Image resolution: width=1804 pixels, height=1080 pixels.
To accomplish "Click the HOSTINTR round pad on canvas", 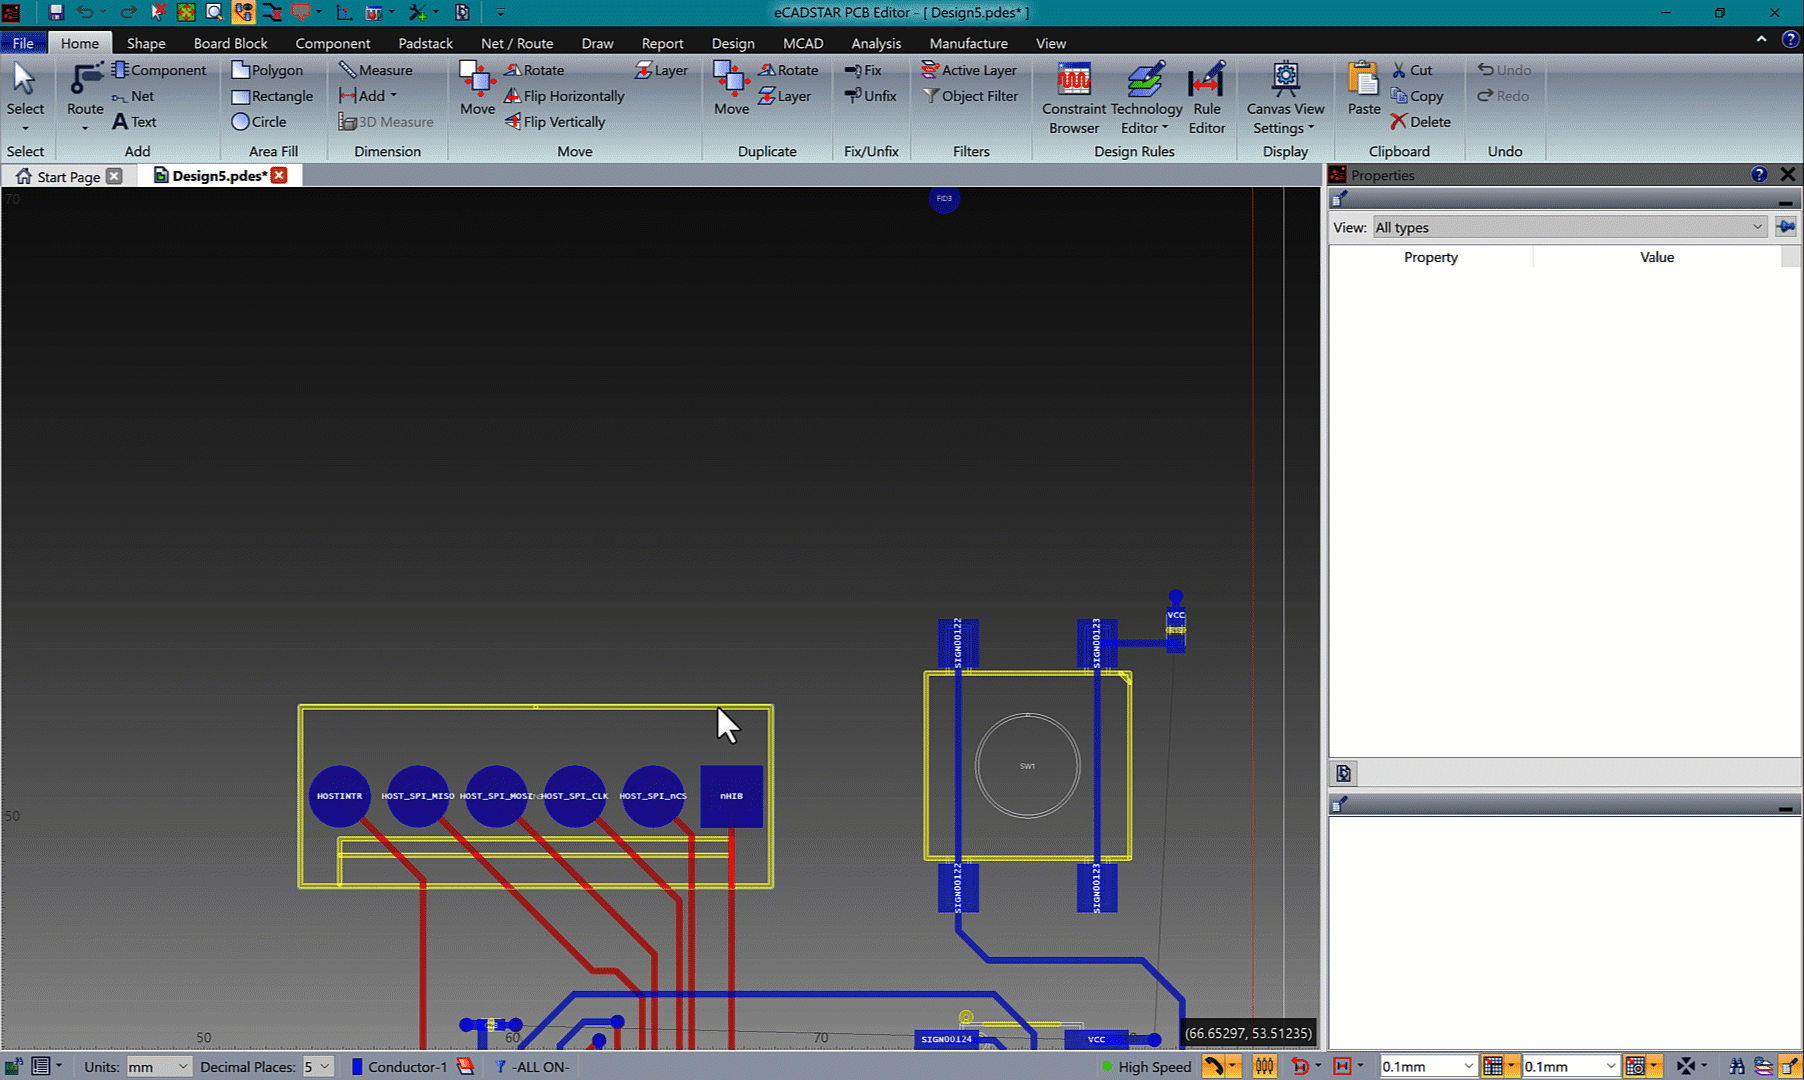I will pos(340,796).
